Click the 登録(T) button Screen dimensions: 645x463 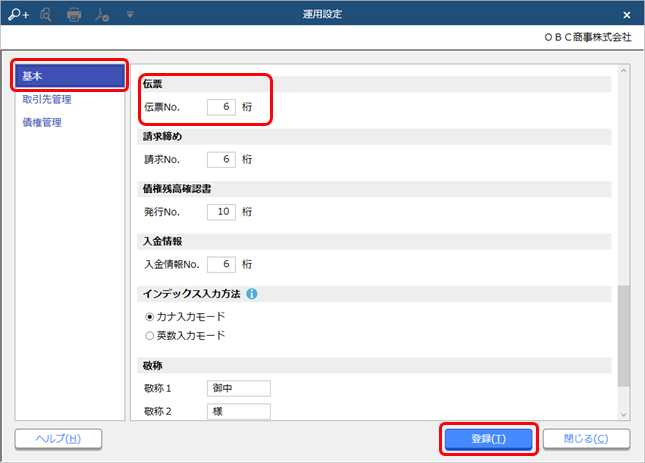488,439
